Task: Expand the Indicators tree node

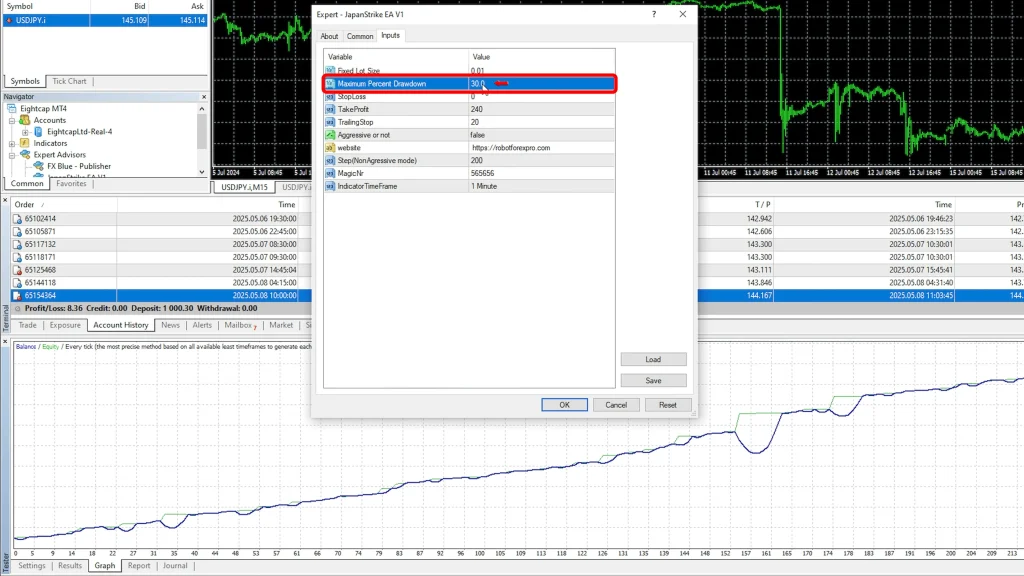Action: 12,143
